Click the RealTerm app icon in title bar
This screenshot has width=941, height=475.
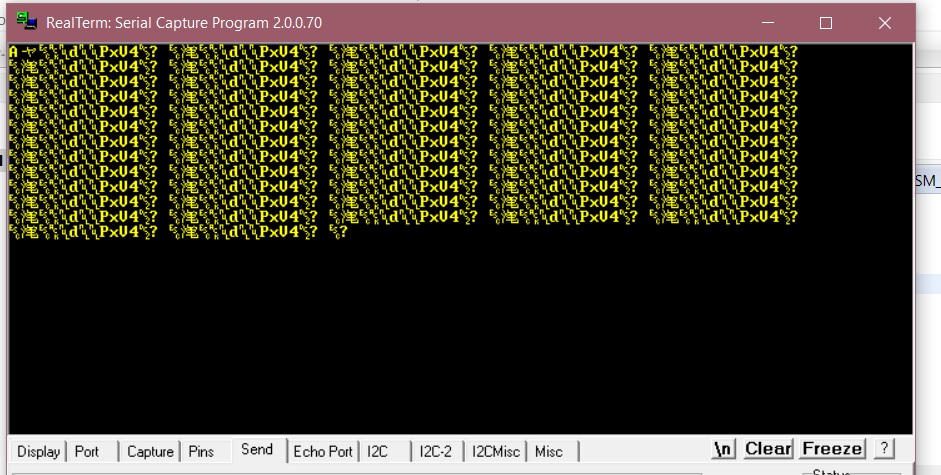coord(26,22)
